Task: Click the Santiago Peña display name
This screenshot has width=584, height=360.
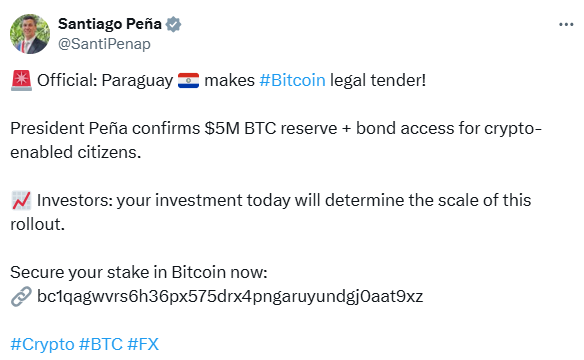Action: click(x=110, y=24)
